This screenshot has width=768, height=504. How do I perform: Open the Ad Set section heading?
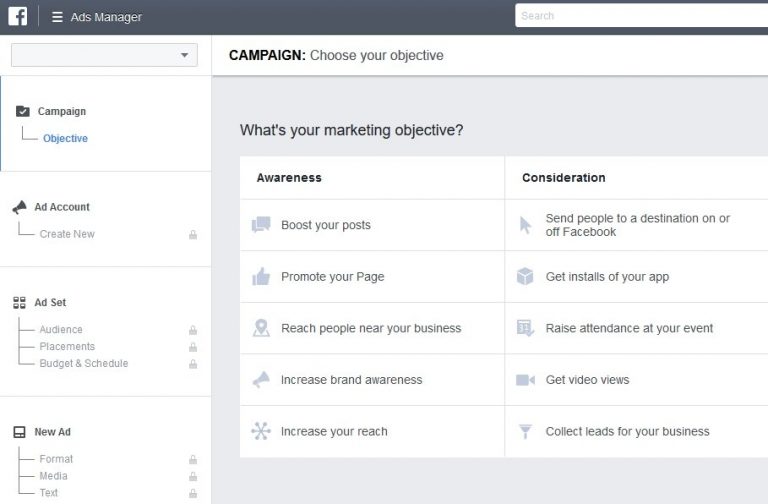pyautogui.click(x=50, y=303)
